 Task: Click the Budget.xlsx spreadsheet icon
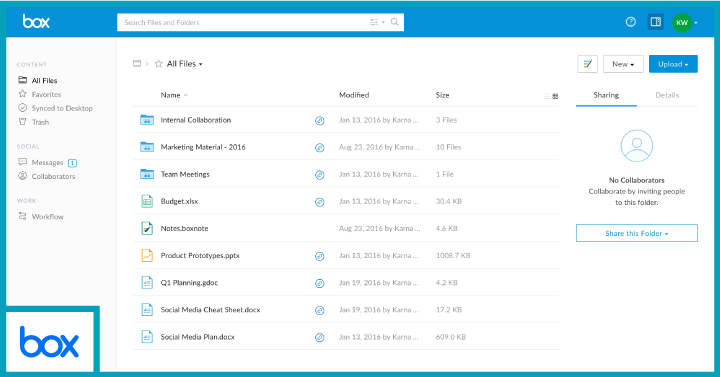(146, 201)
